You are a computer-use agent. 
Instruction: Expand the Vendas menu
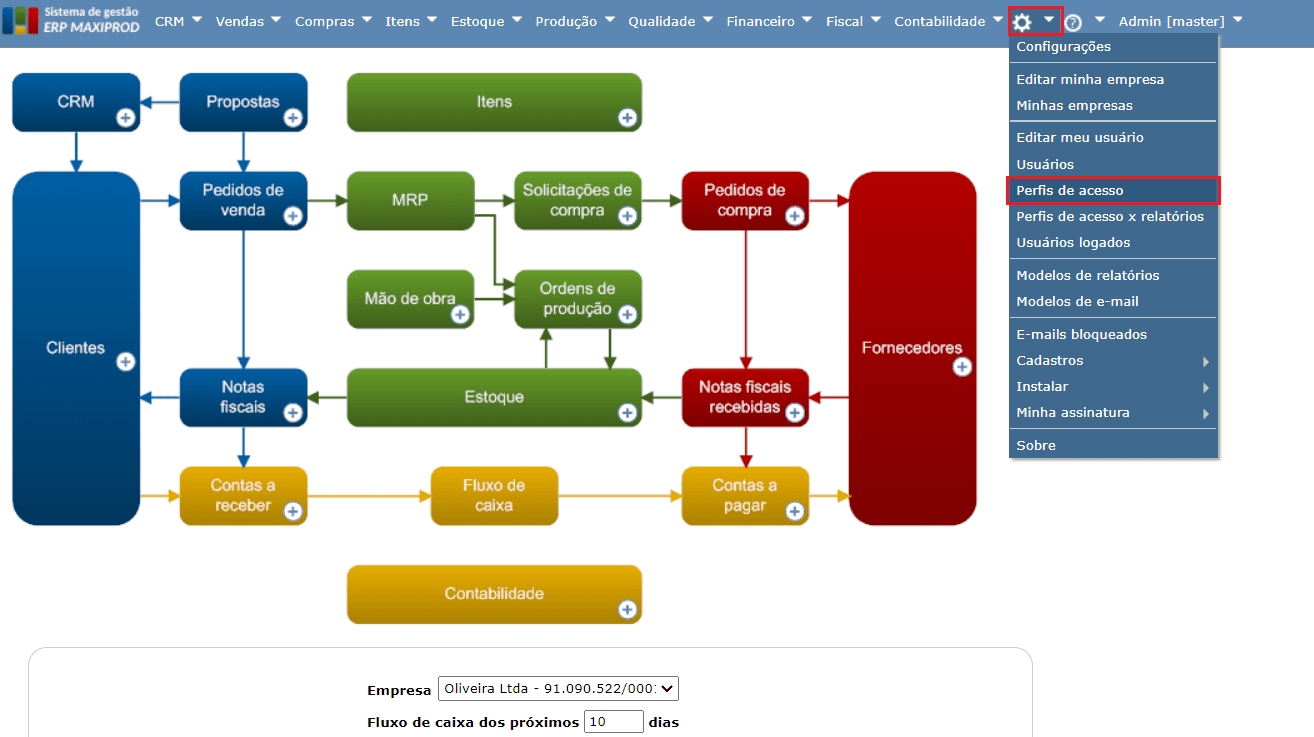(249, 21)
